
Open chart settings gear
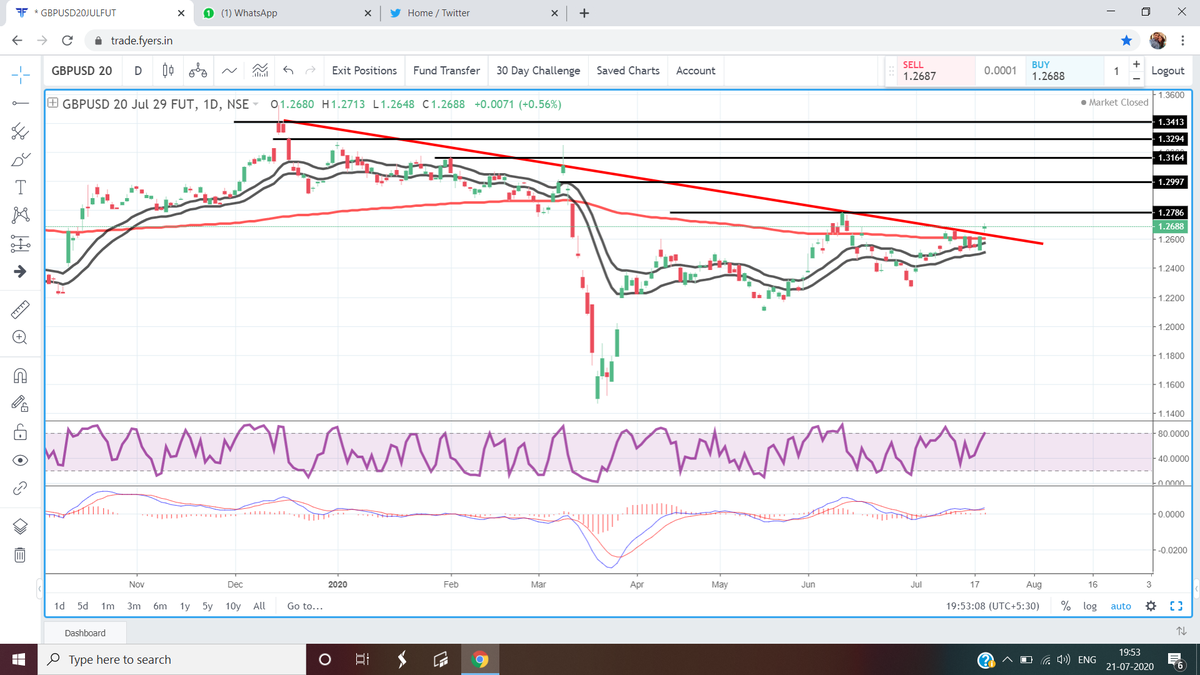click(x=1151, y=606)
